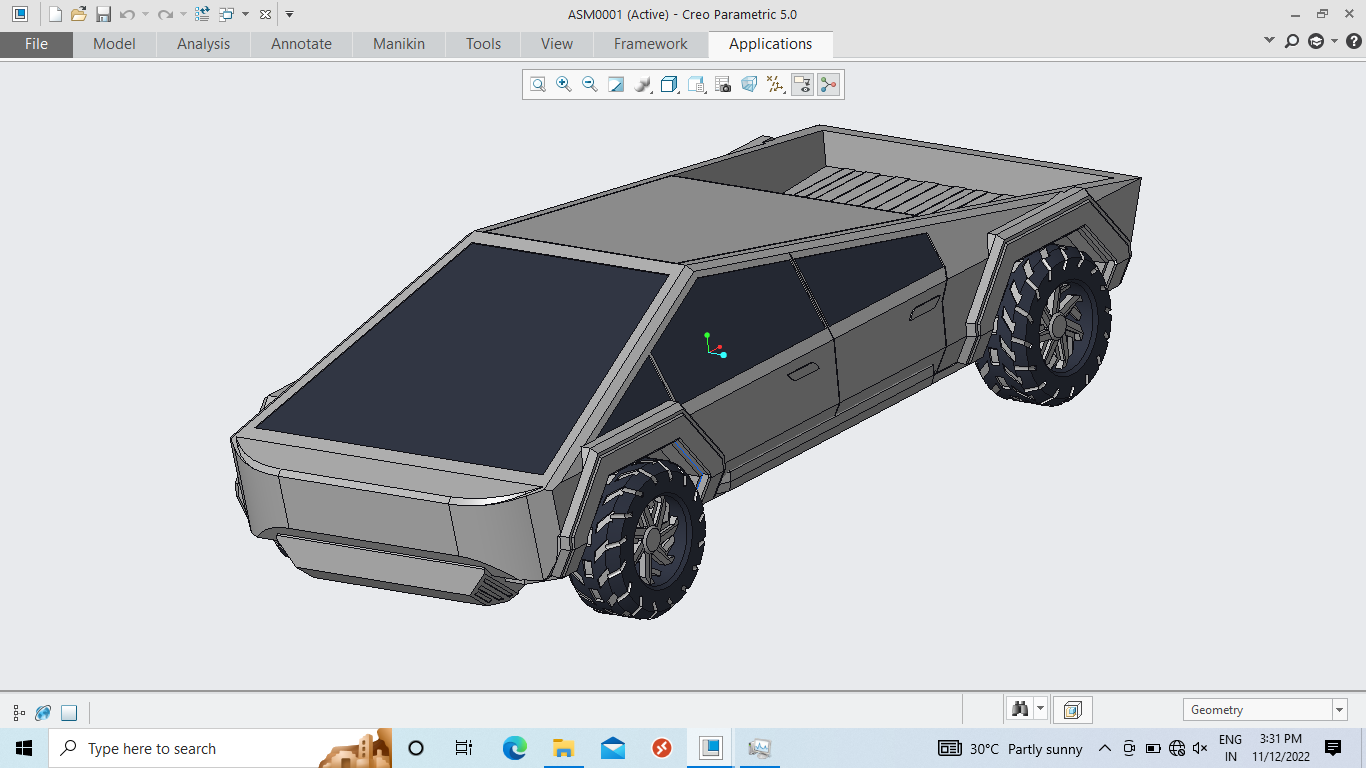Click the Find binoculars icon
Viewport: 1366px width, 768px height.
(1020, 709)
